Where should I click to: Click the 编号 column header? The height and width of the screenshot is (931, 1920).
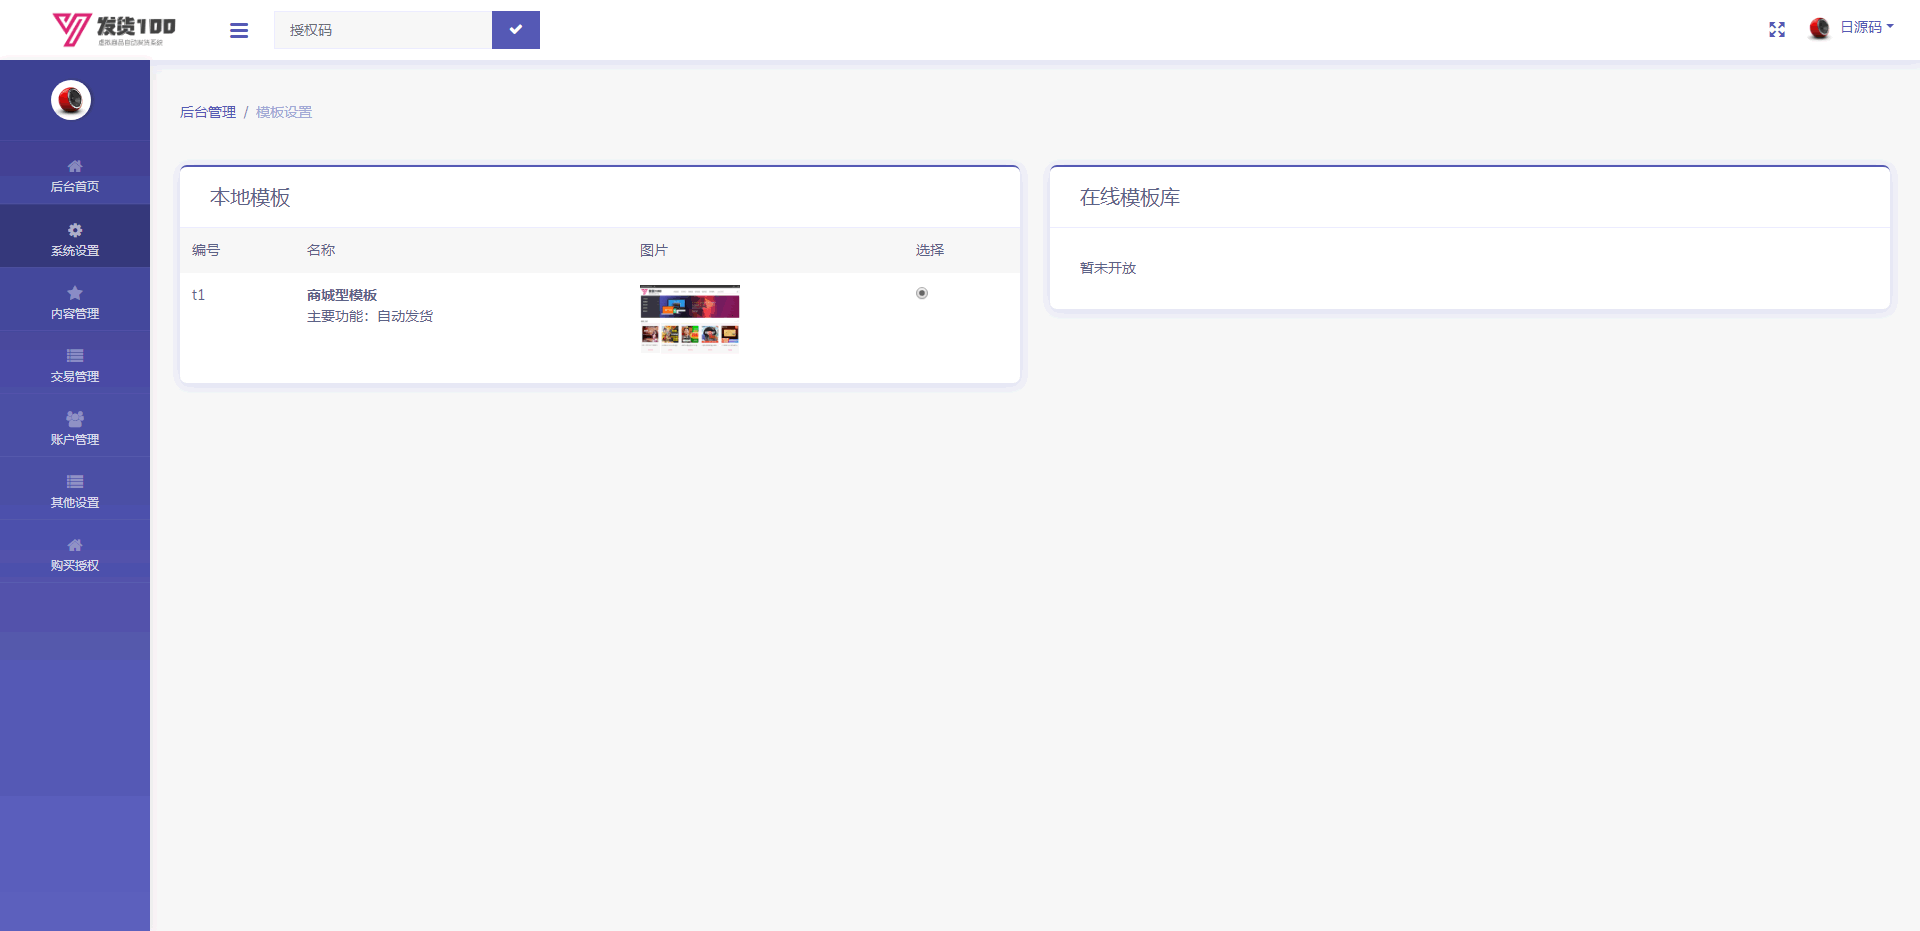(x=206, y=250)
